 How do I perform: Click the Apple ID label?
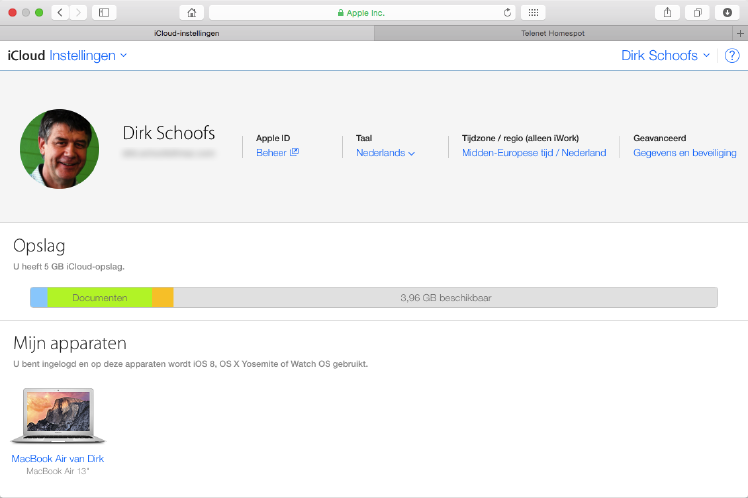pos(273,138)
